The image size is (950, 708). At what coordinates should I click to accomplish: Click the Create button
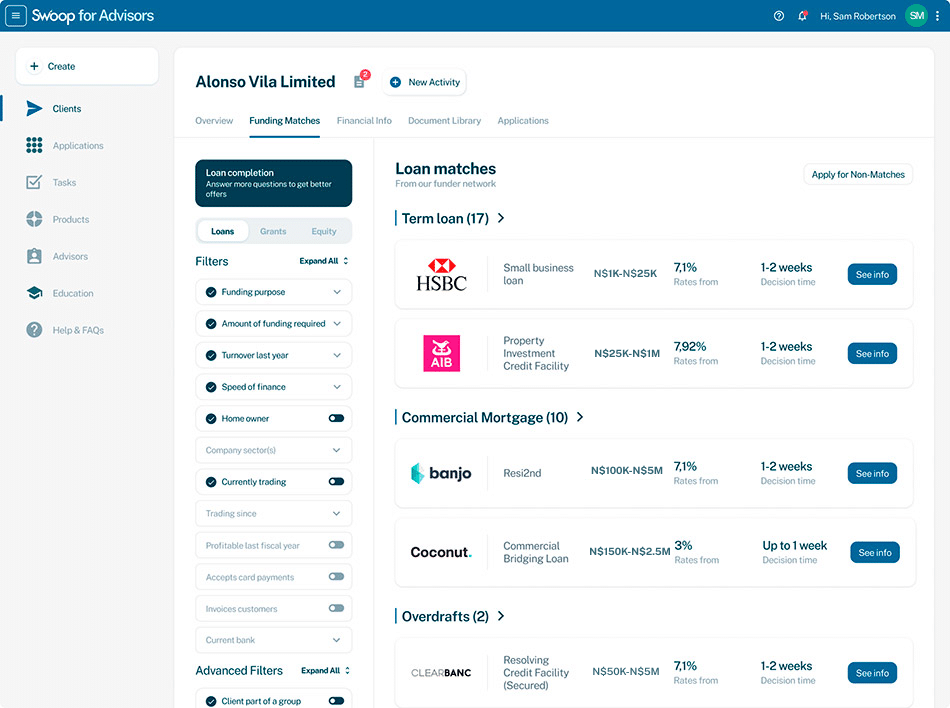pyautogui.click(x=87, y=66)
